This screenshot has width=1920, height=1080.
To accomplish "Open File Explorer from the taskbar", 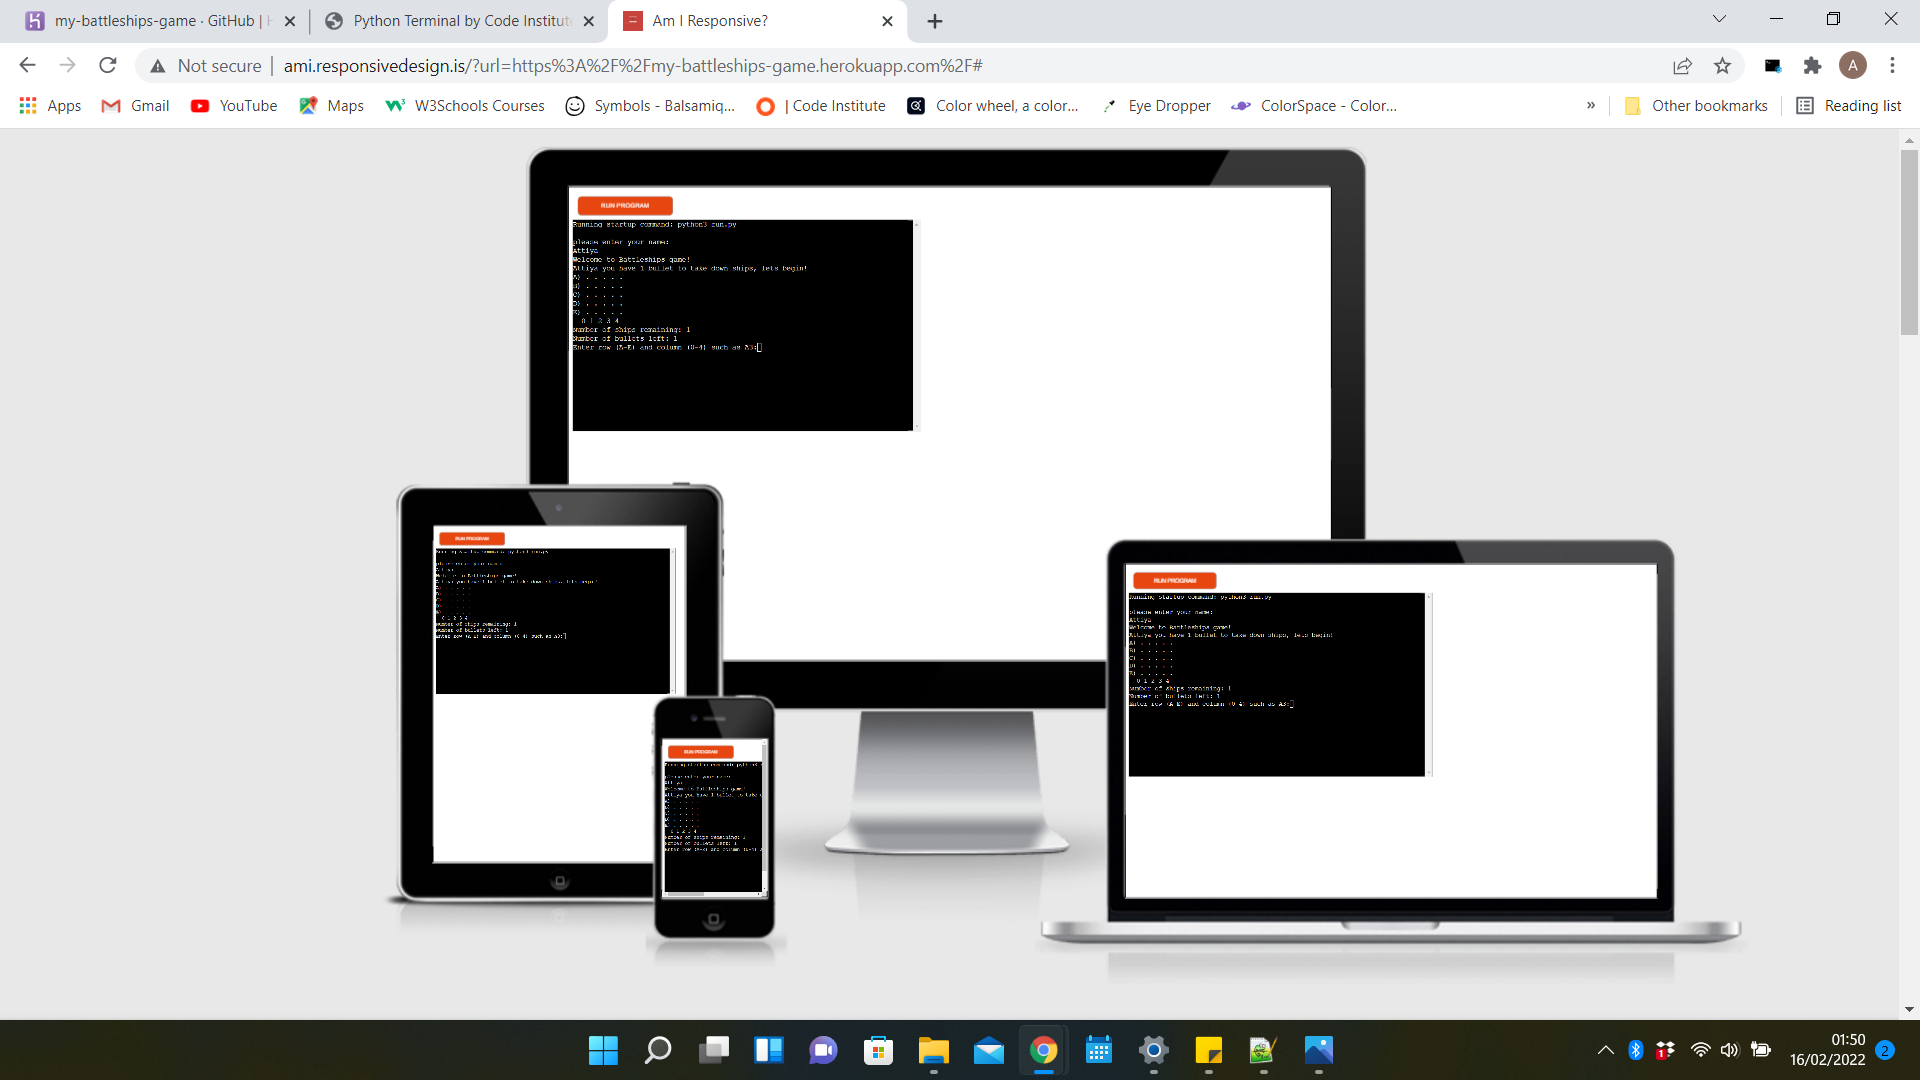I will [933, 1050].
